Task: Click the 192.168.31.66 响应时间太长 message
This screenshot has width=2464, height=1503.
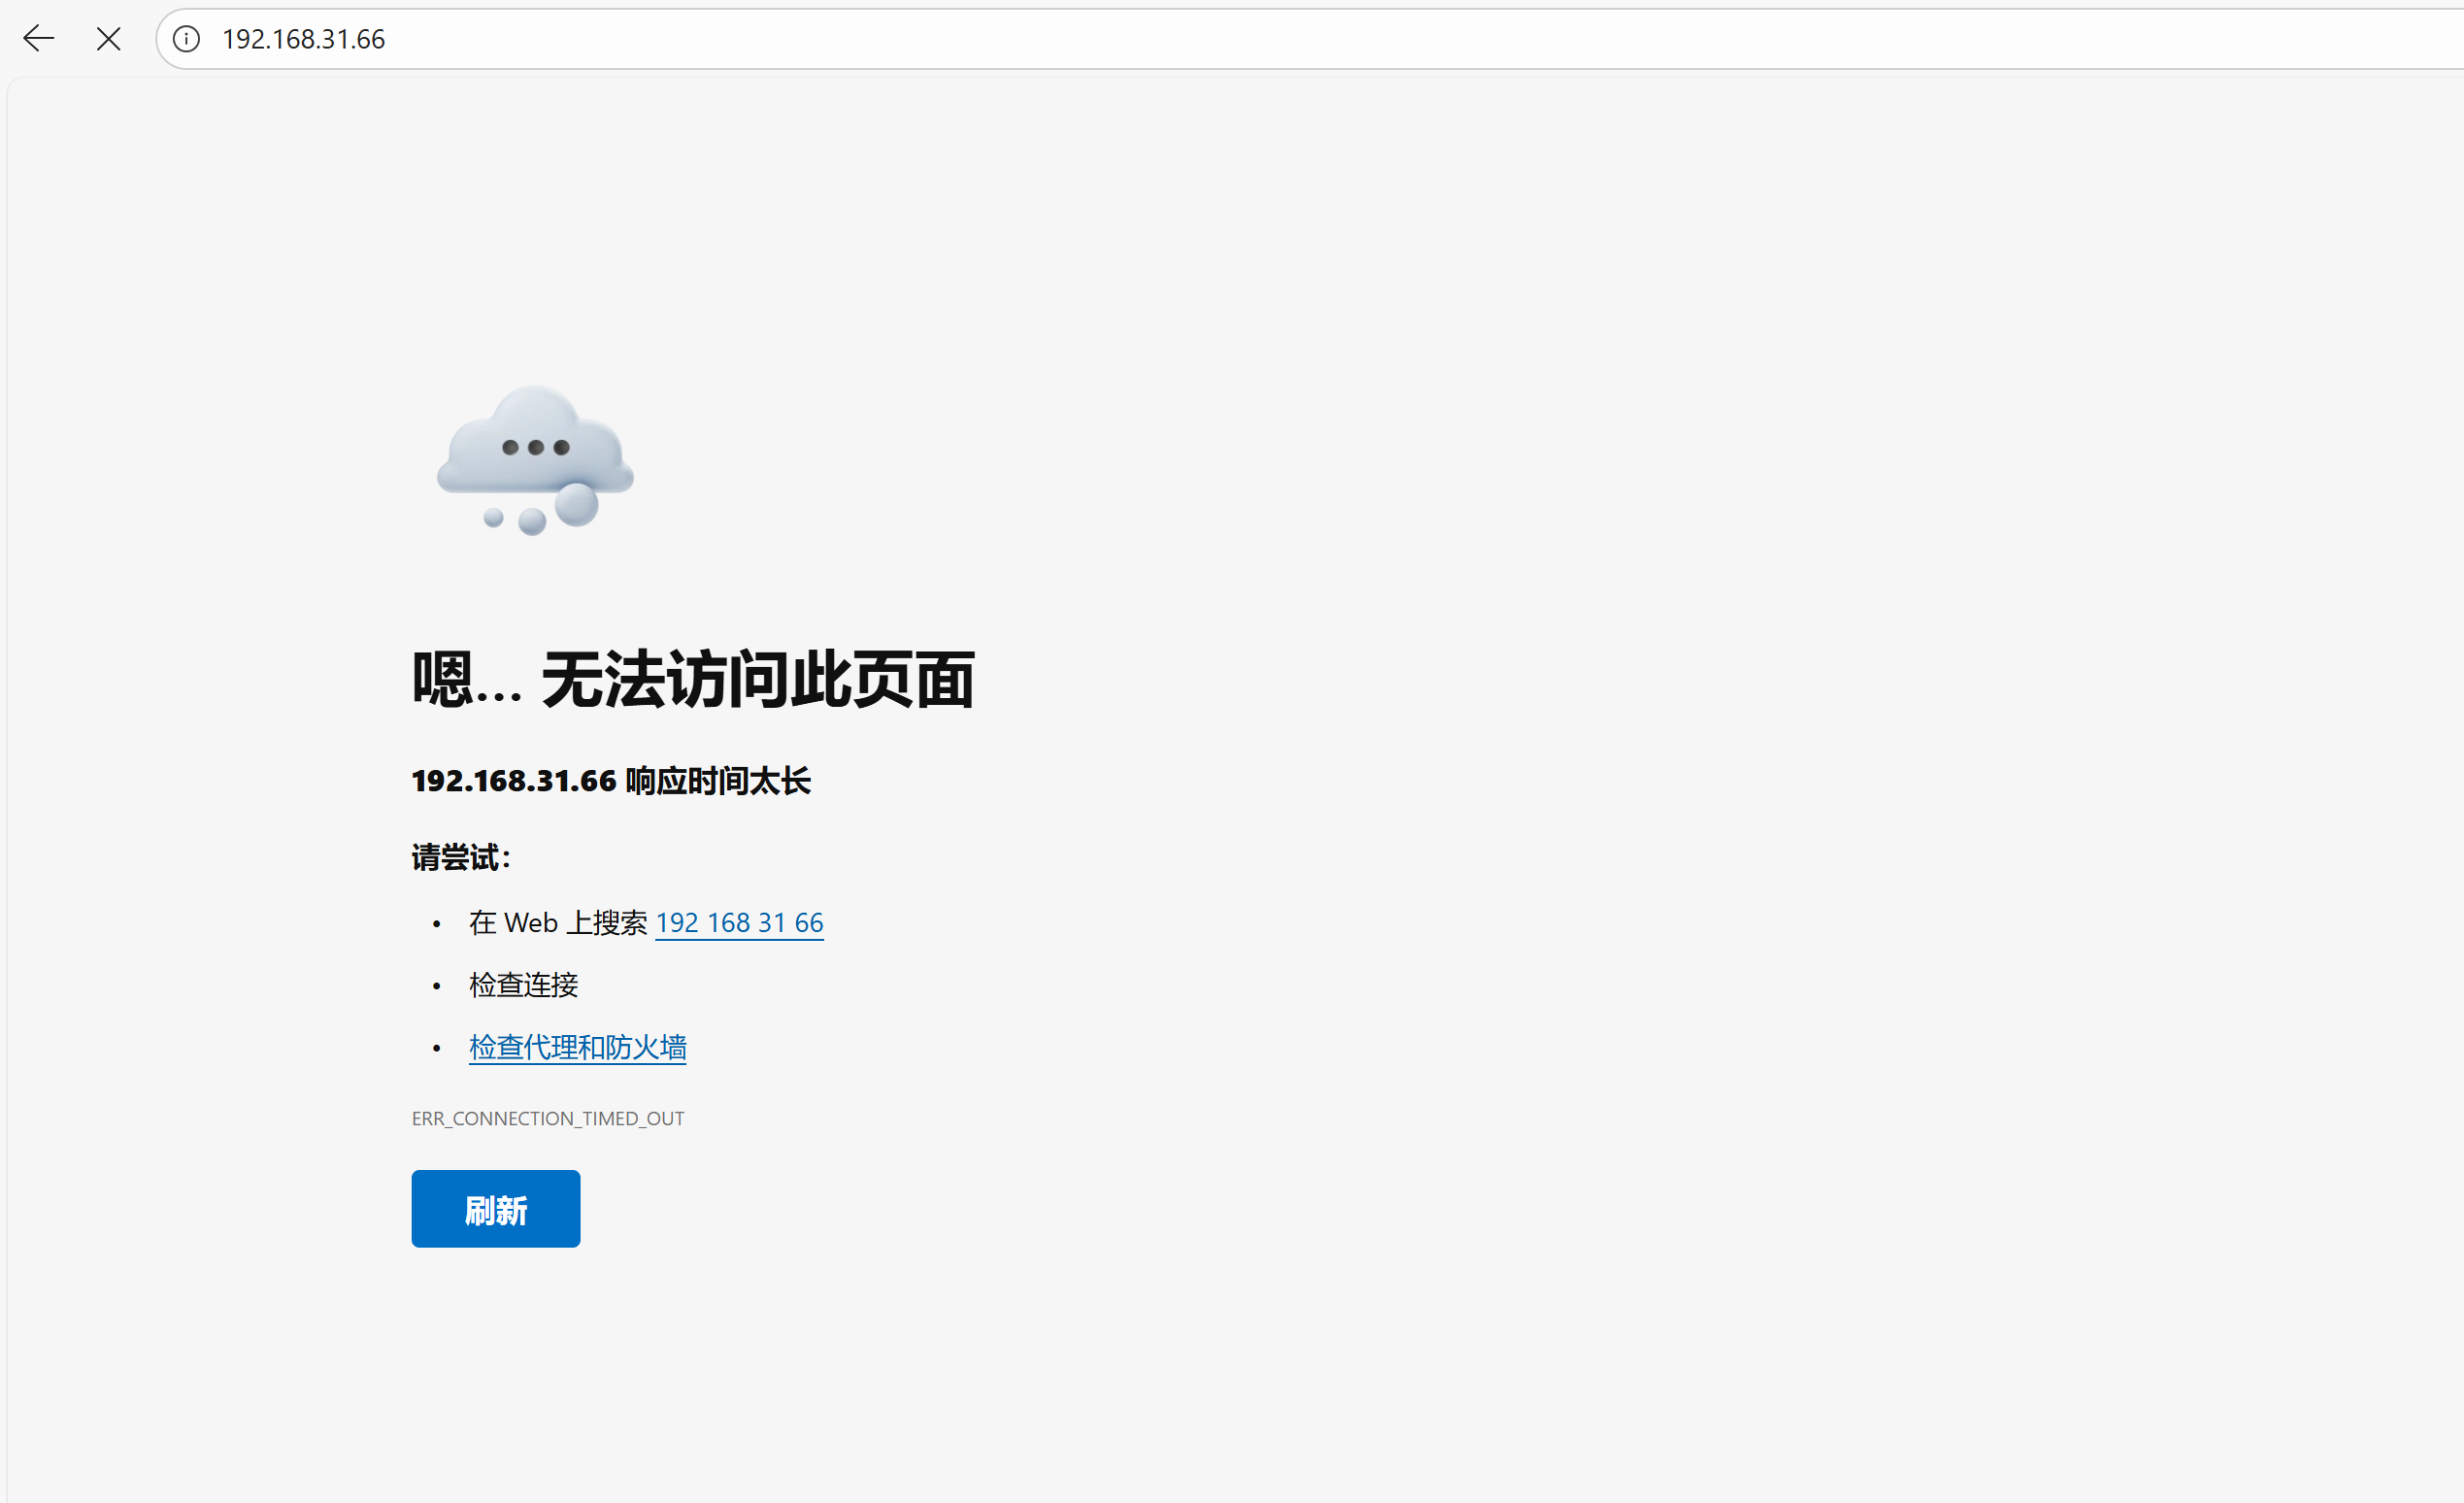Action: click(x=611, y=781)
